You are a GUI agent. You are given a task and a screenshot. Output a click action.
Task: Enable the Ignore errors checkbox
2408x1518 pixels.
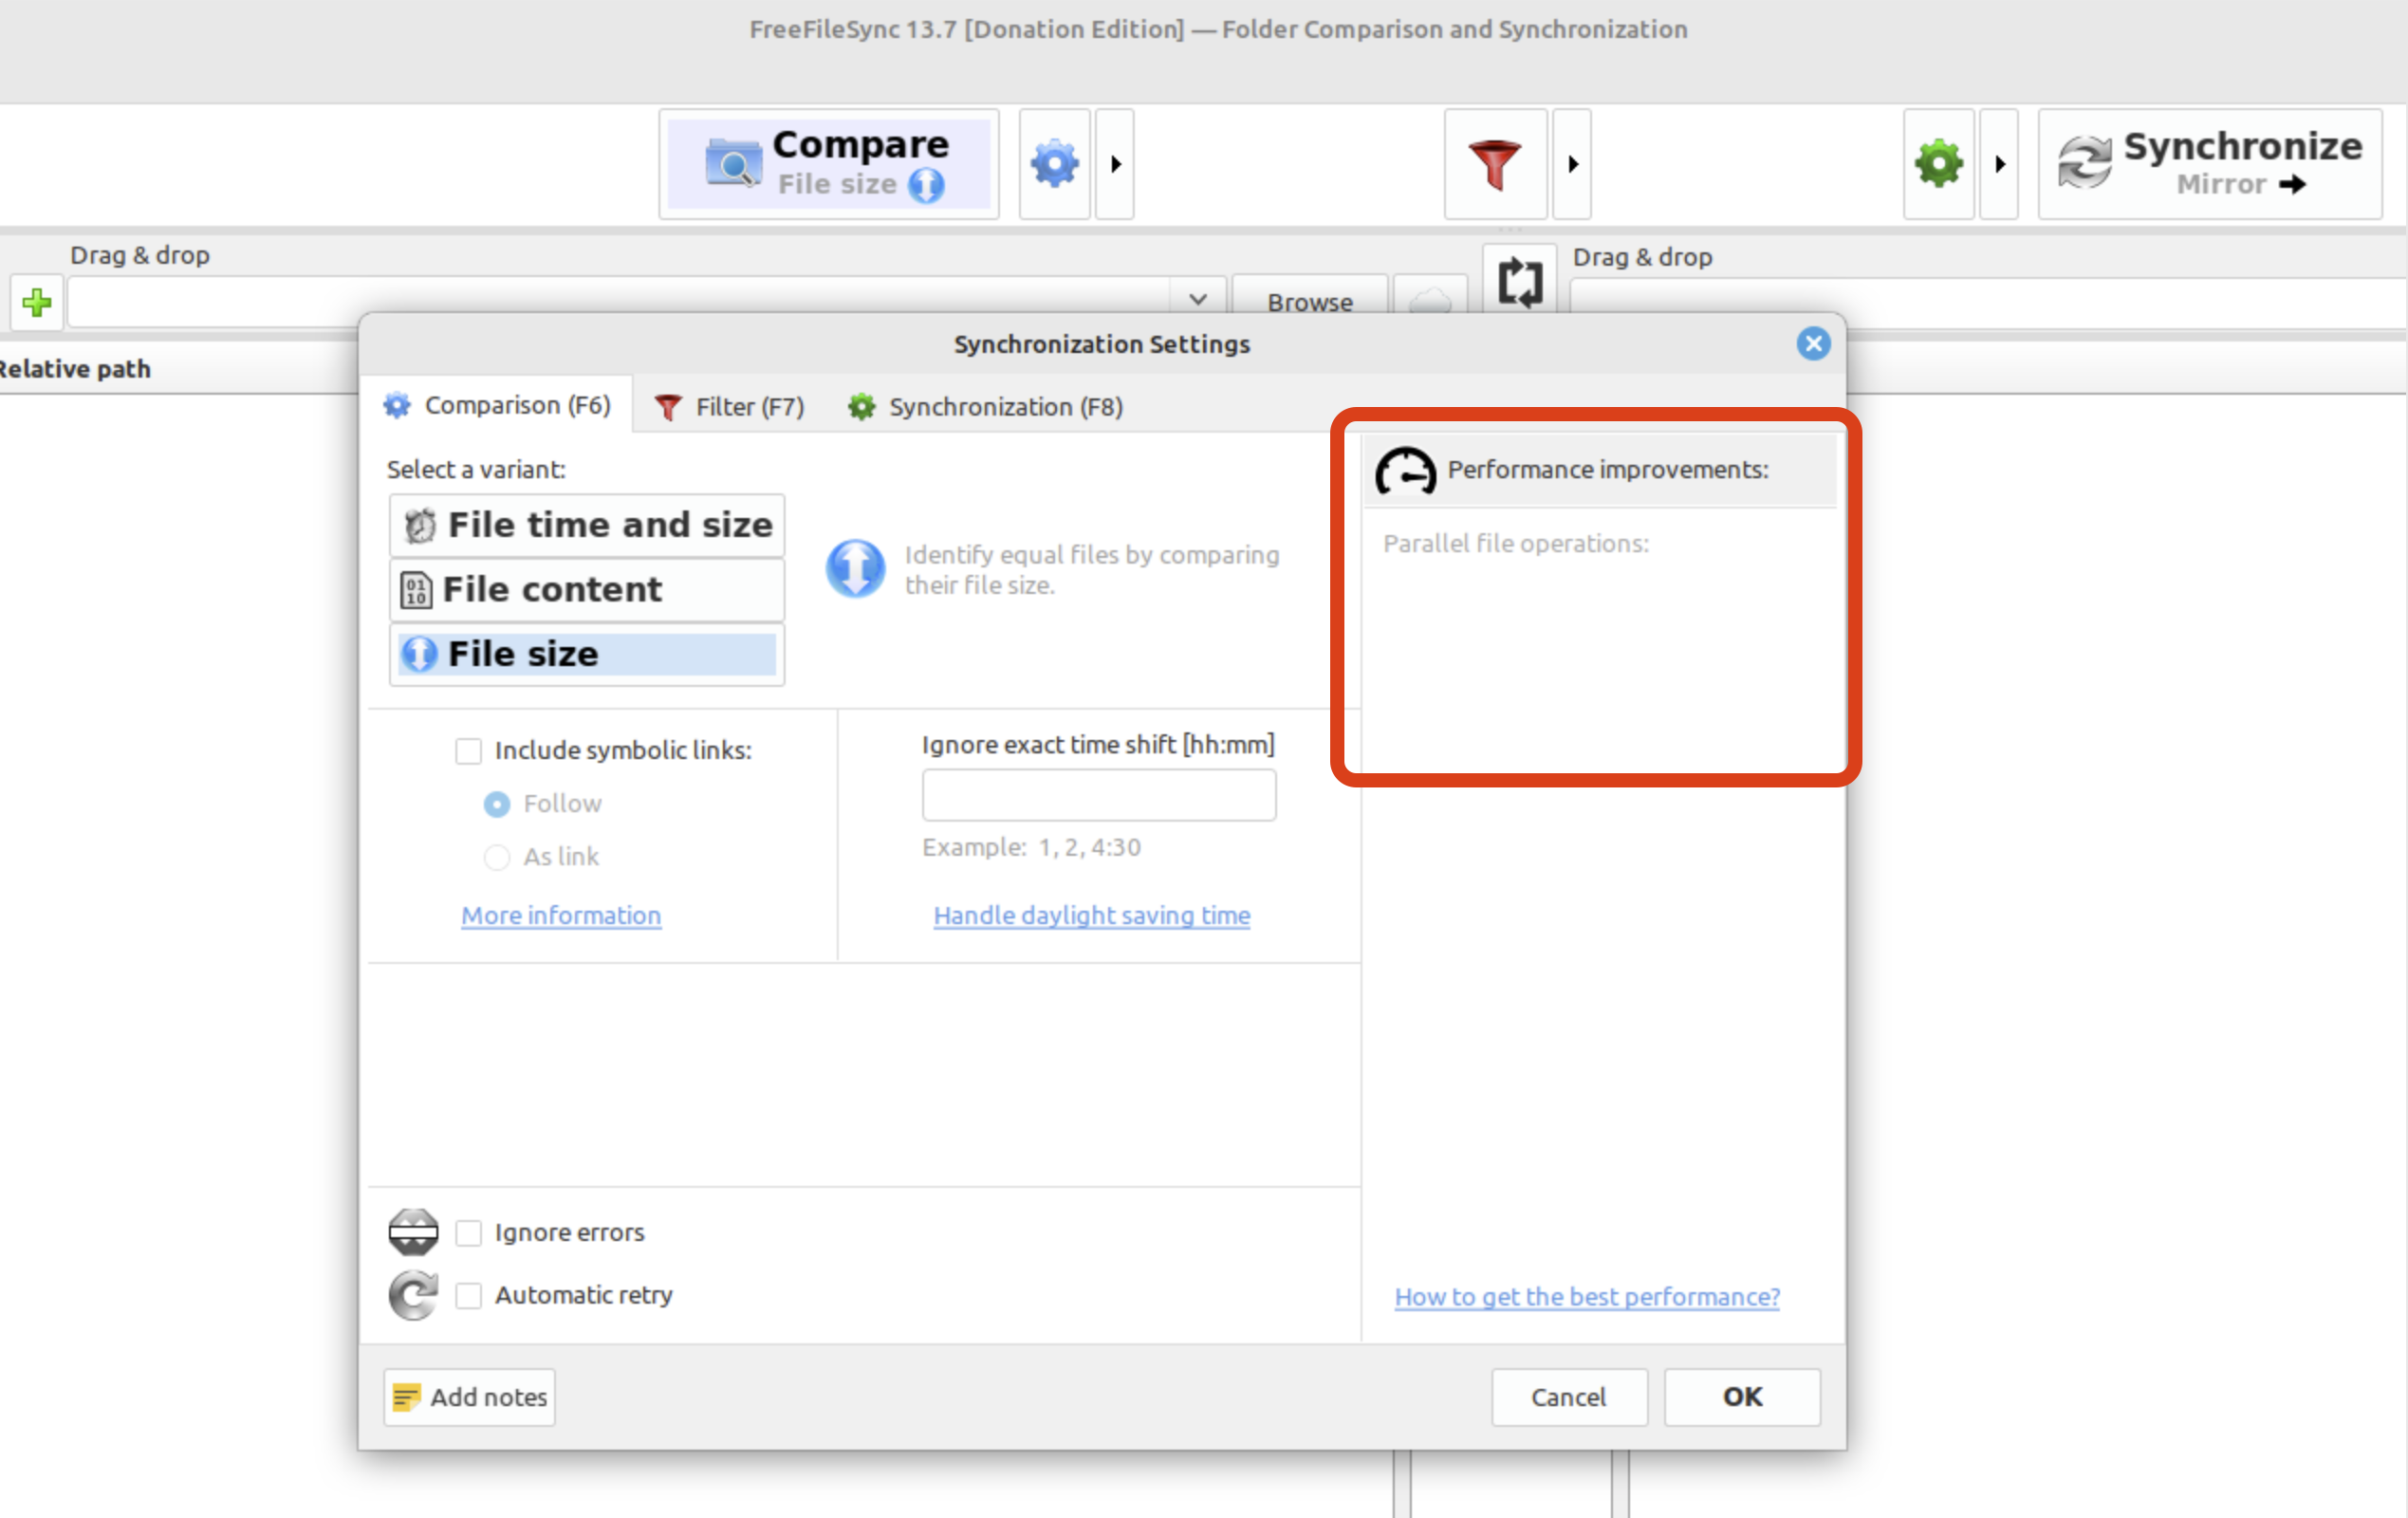point(468,1232)
